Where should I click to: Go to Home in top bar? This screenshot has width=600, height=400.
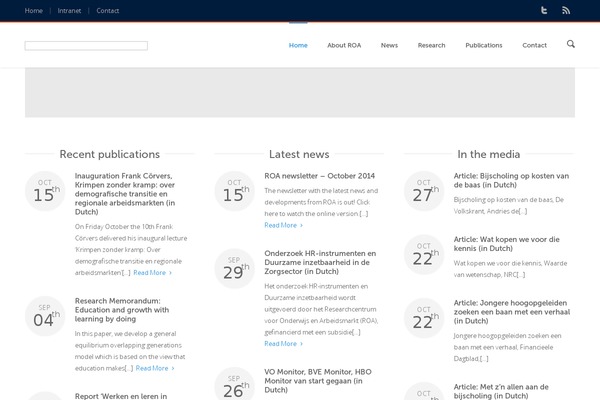[34, 11]
